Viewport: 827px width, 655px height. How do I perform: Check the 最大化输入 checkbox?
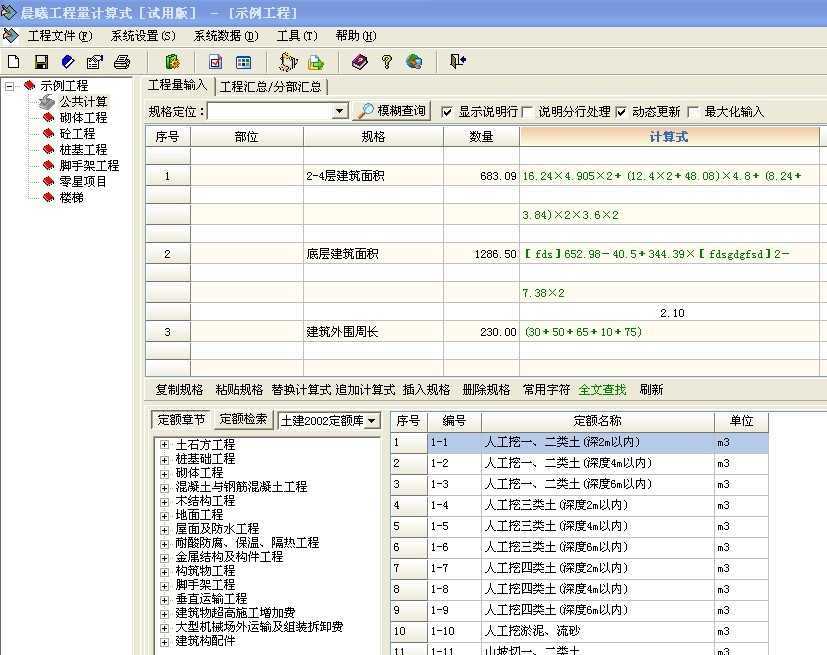(x=694, y=112)
